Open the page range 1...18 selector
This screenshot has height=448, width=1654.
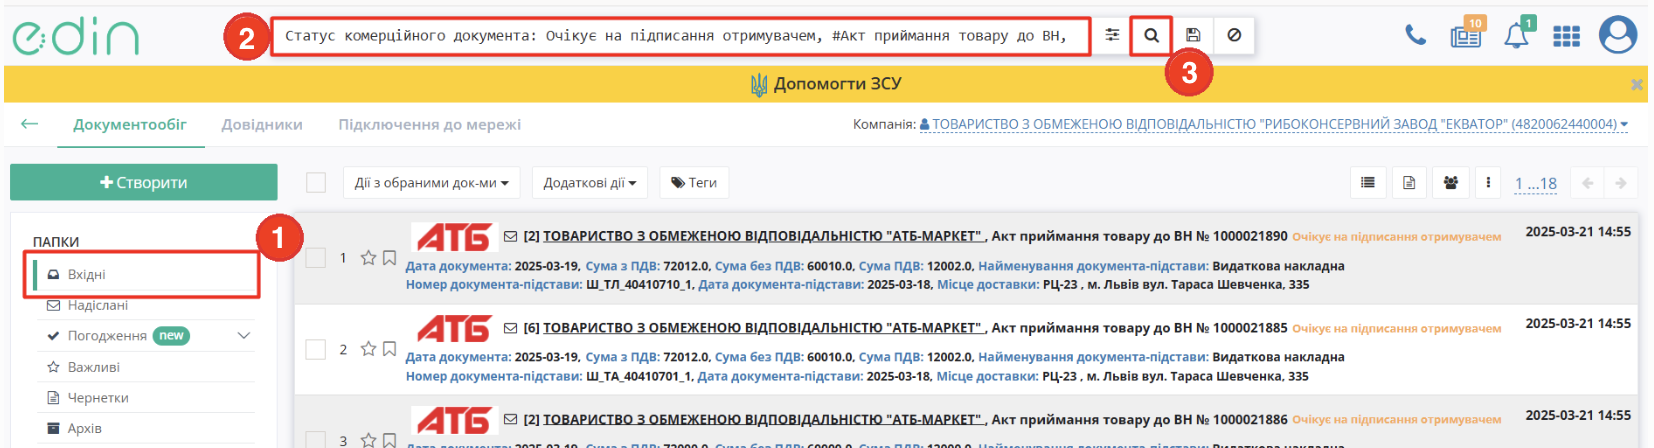point(1536,184)
